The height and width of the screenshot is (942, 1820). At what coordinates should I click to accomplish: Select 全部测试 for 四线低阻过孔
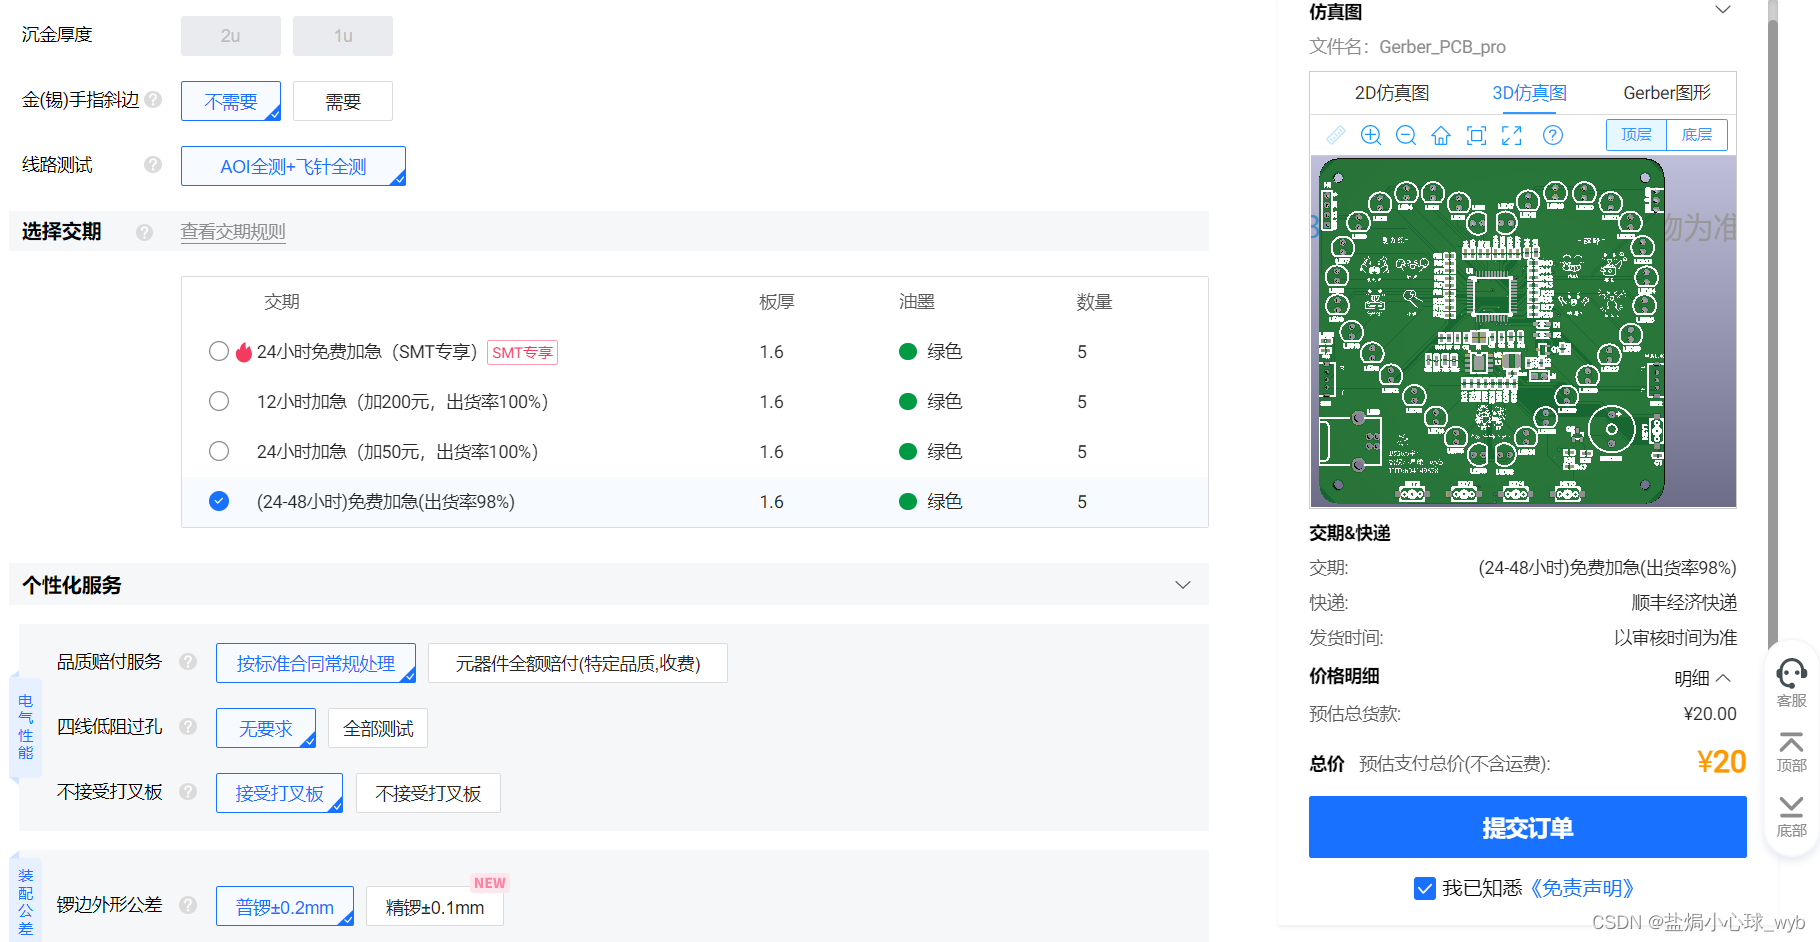378,728
